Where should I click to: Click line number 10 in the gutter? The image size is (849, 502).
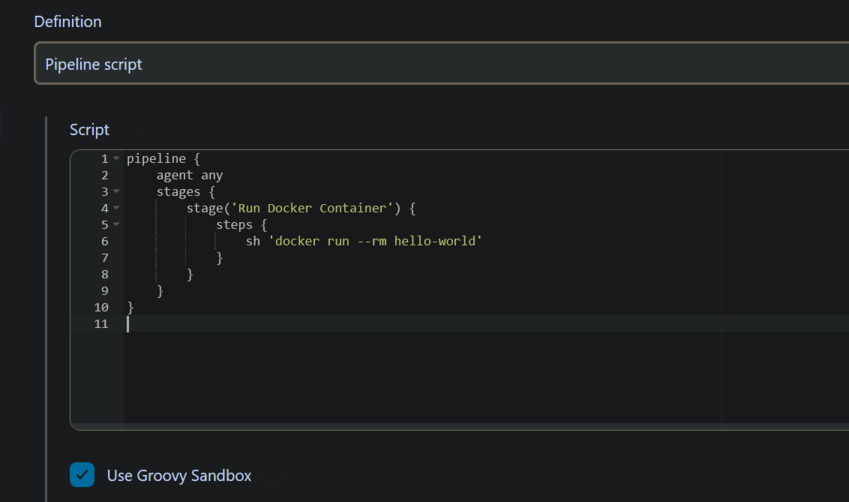tap(101, 307)
